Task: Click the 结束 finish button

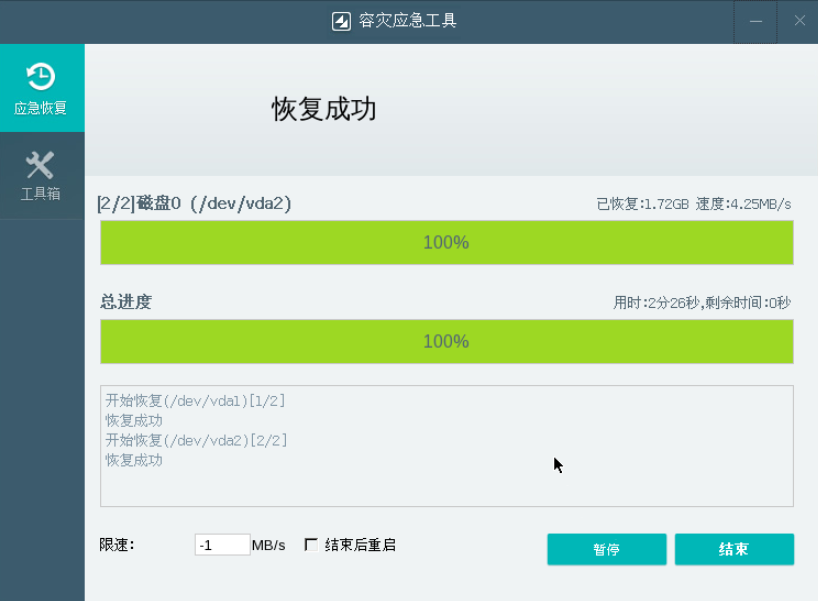Action: pyautogui.click(x=735, y=549)
